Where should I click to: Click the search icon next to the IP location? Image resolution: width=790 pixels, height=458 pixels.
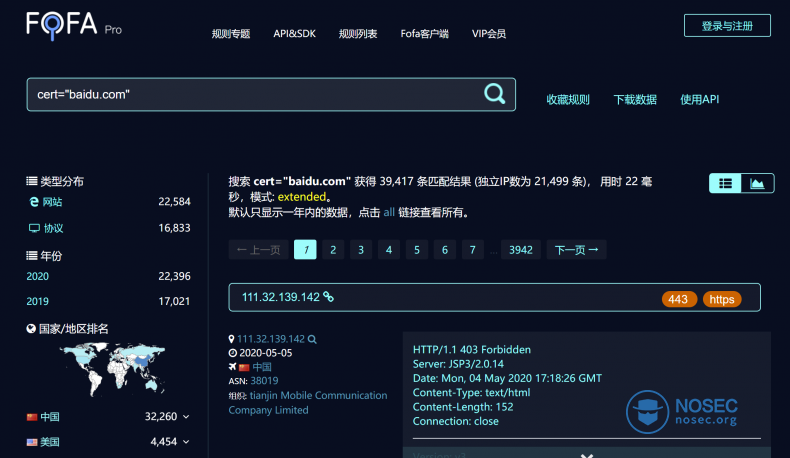312,339
